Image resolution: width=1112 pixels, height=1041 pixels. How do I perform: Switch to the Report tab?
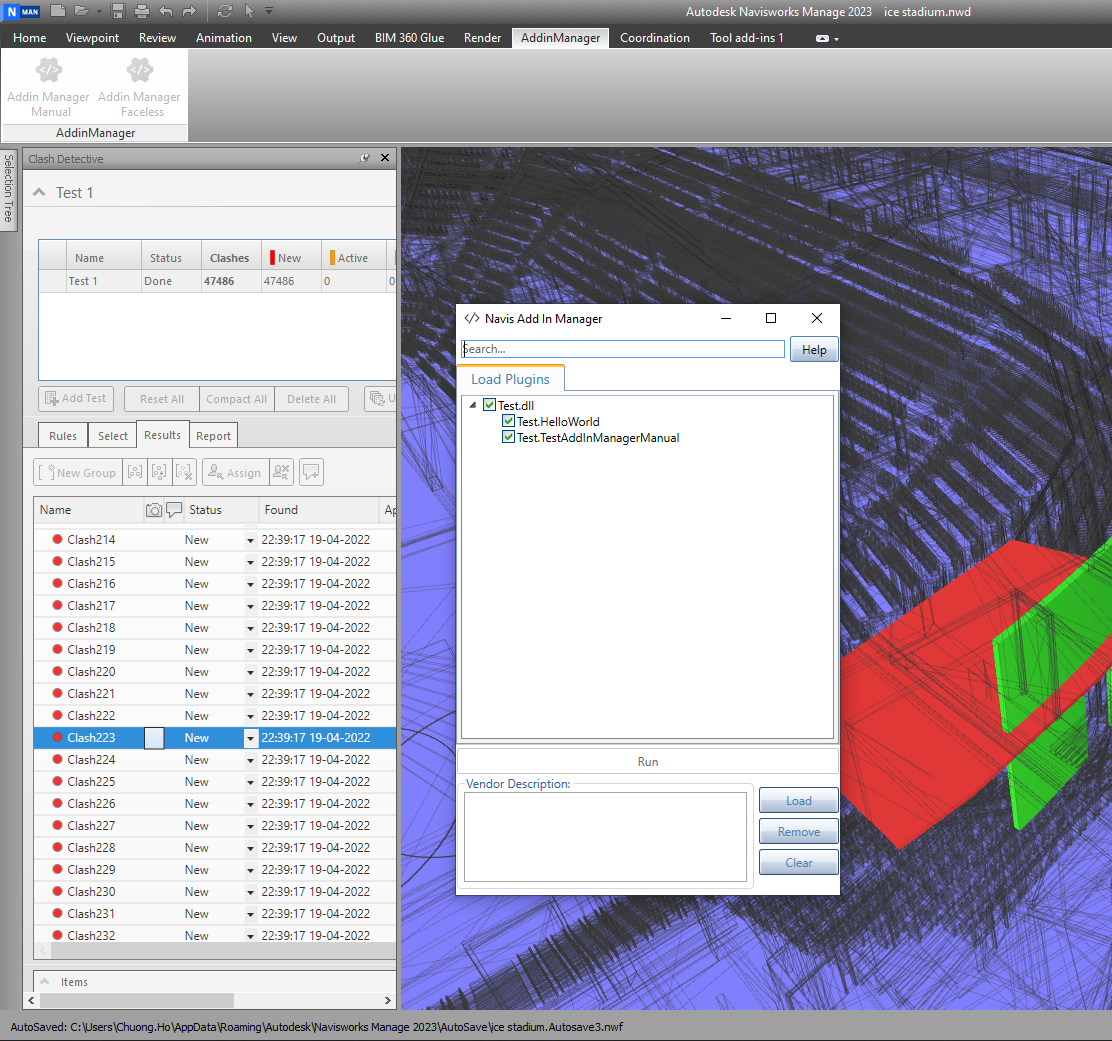[213, 435]
